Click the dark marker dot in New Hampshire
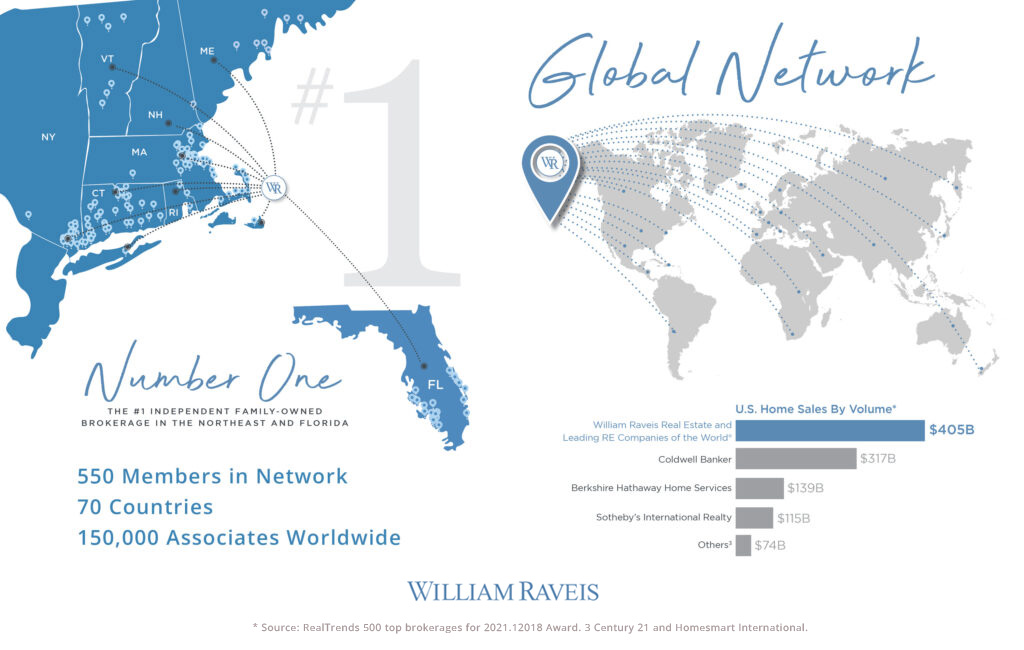 pyautogui.click(x=168, y=123)
